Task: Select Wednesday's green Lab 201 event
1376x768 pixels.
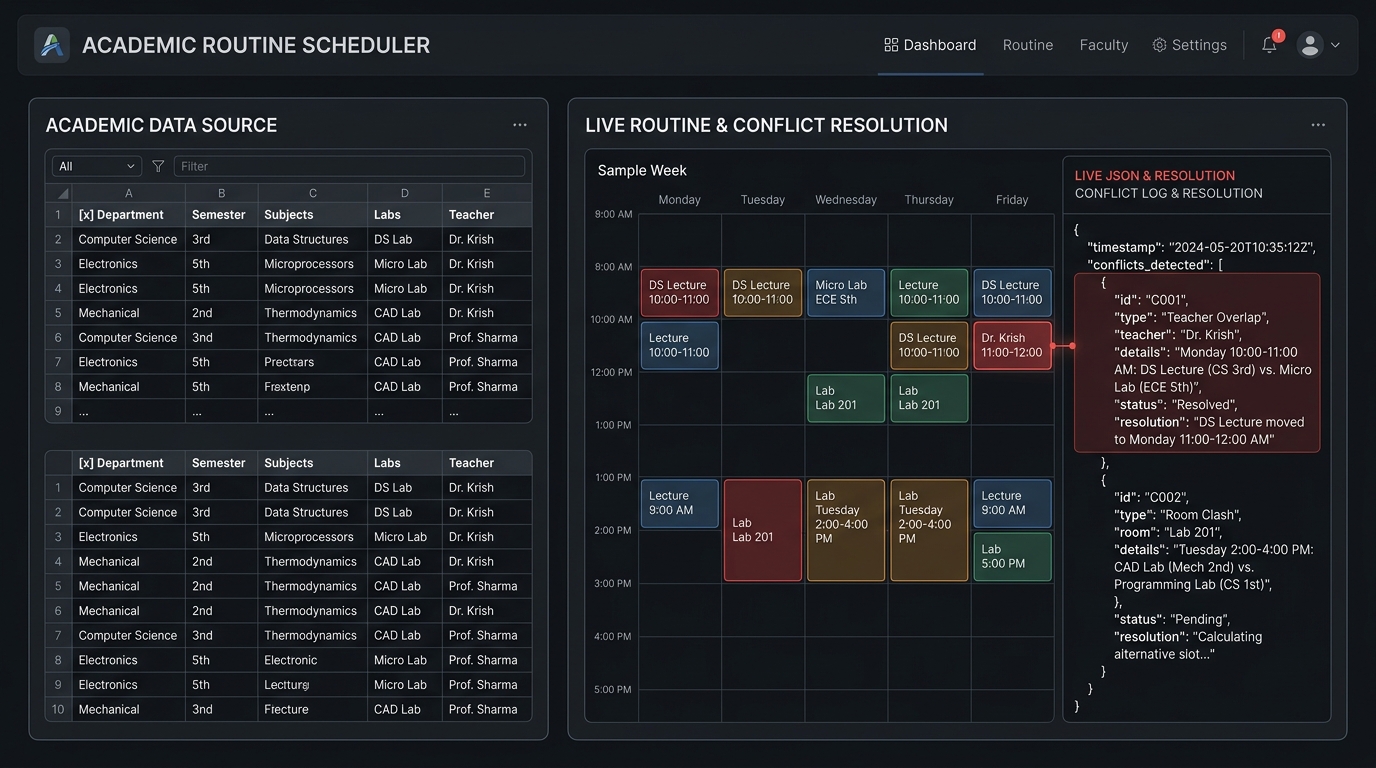Action: [x=846, y=398]
